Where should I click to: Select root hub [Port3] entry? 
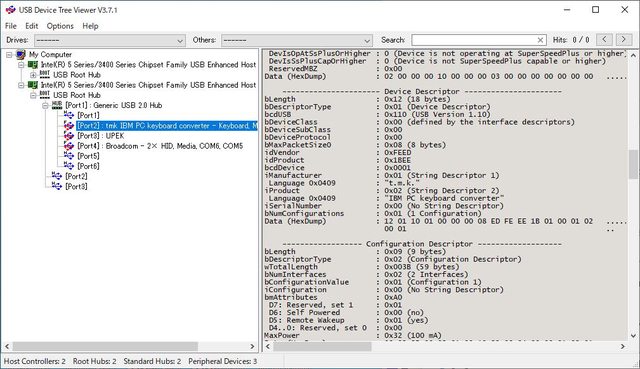click(x=76, y=187)
